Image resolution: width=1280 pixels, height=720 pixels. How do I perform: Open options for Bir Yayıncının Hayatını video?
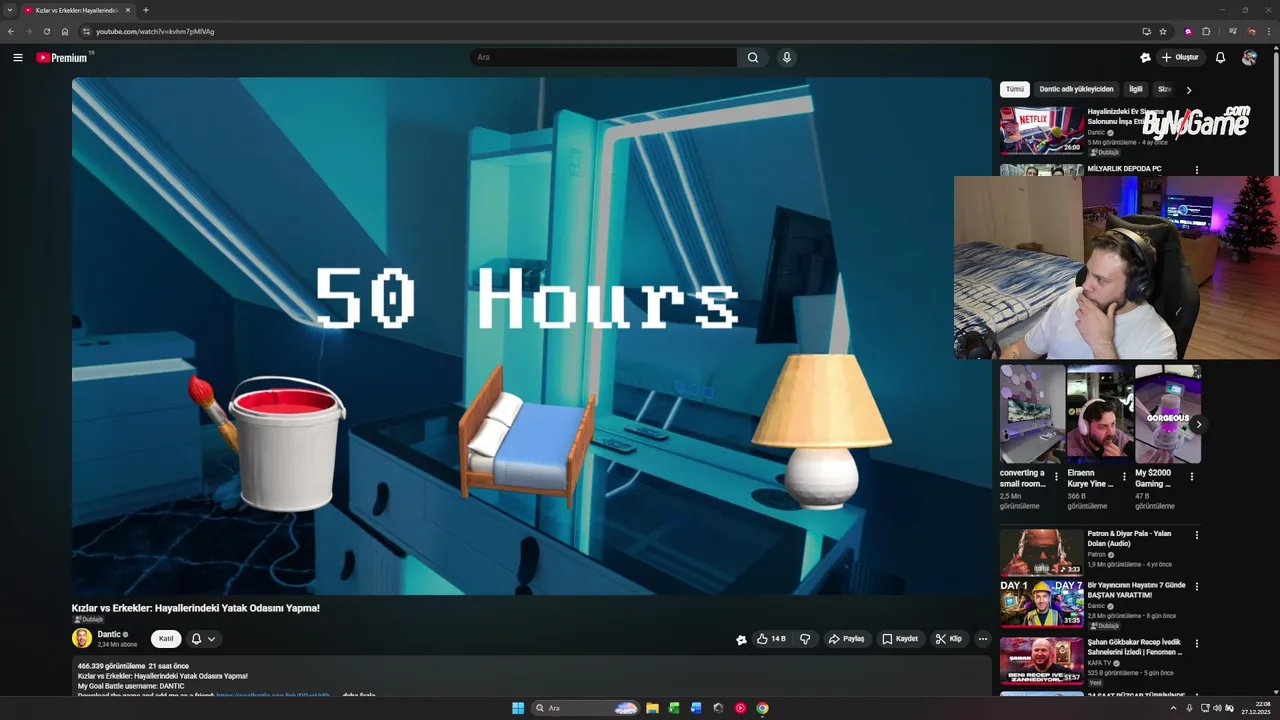pyautogui.click(x=1196, y=586)
